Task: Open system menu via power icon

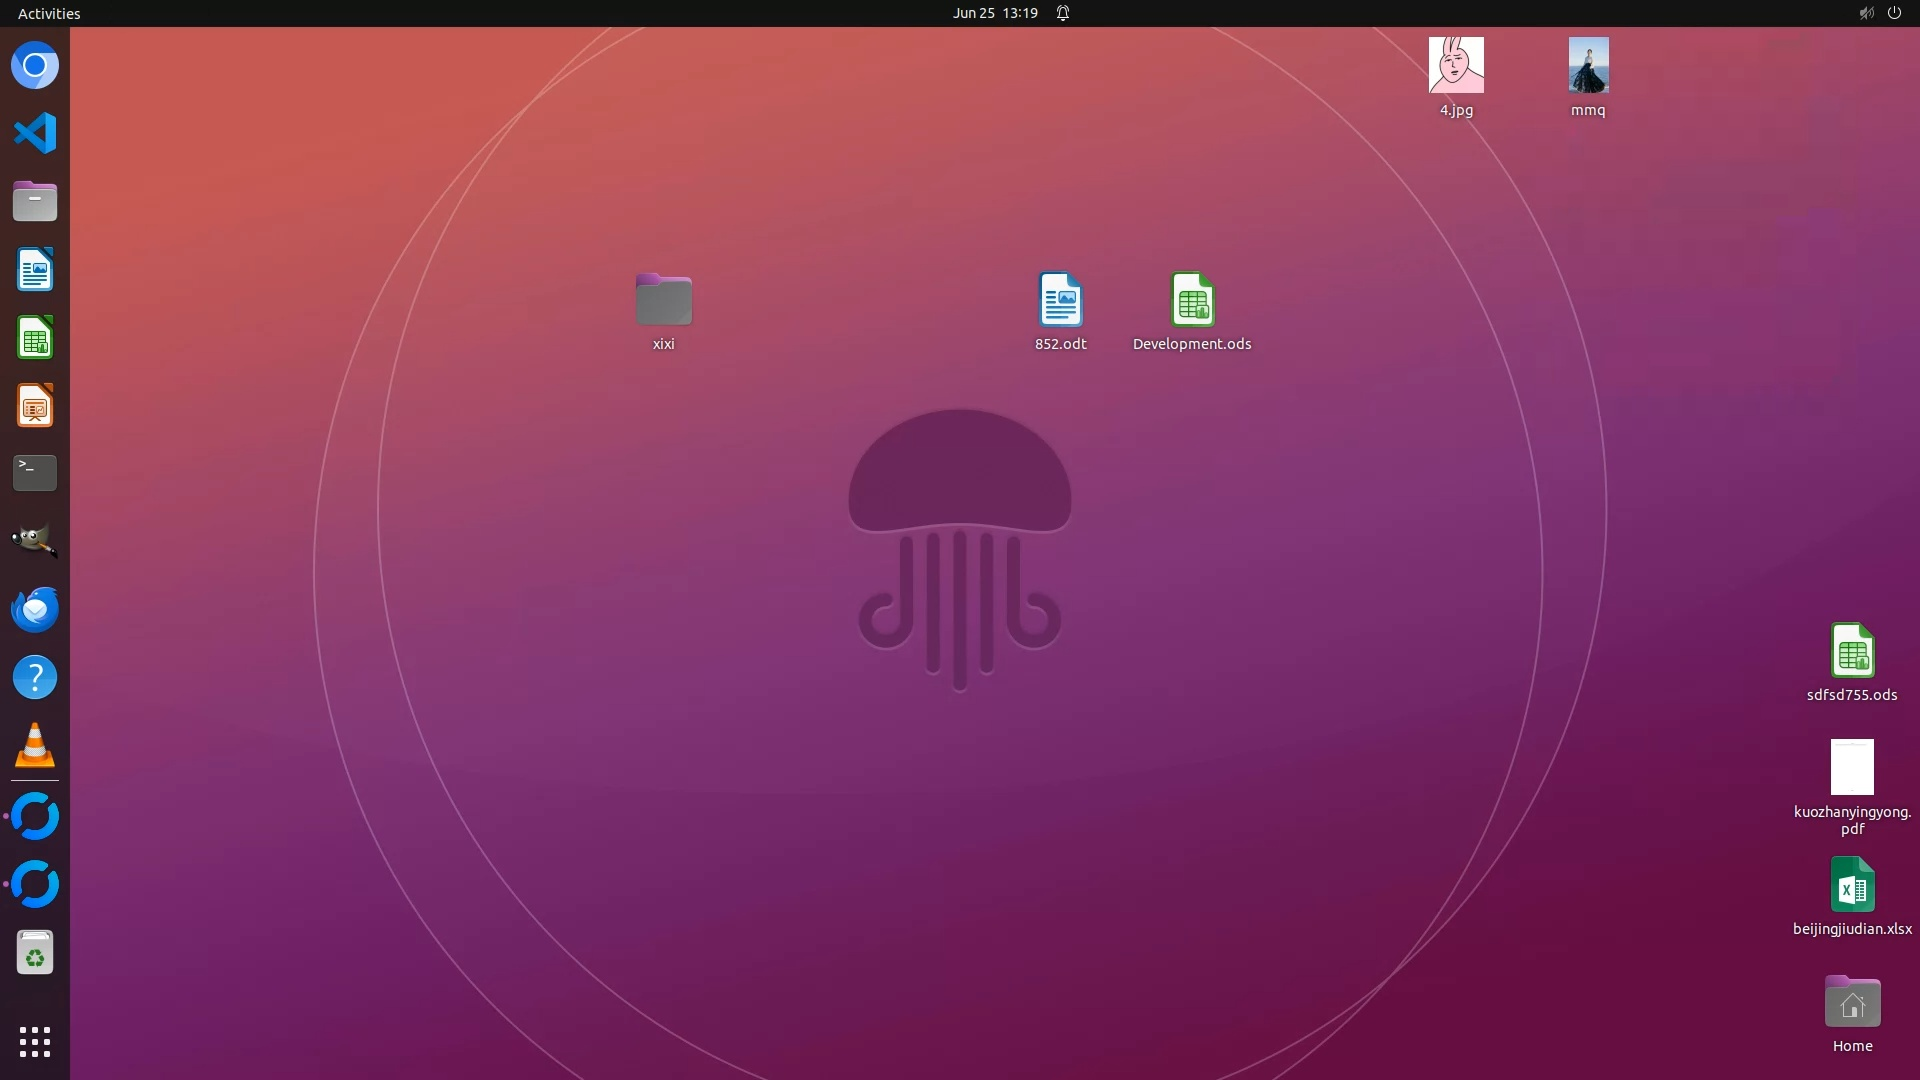Action: [1894, 13]
